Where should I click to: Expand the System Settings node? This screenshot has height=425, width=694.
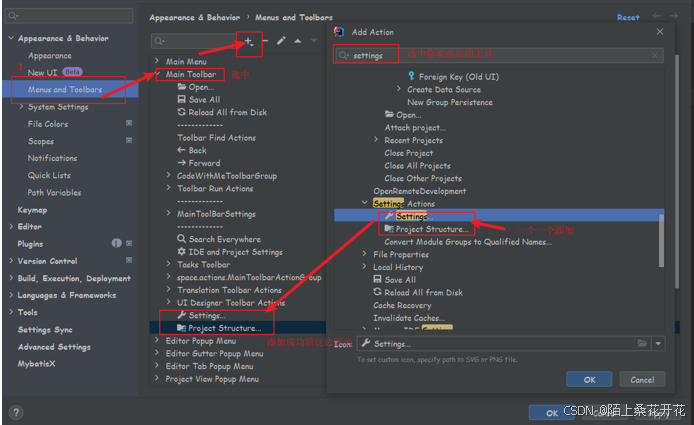21,106
